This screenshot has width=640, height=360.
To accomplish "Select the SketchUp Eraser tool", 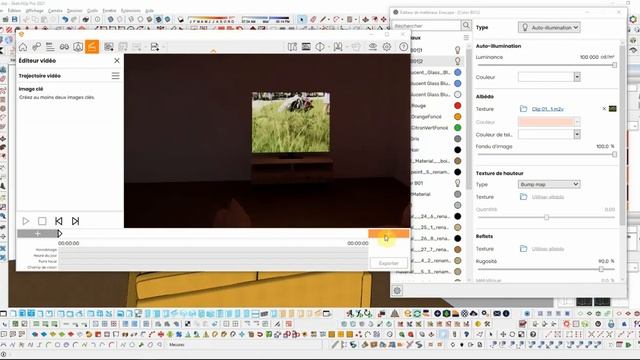I will point(313,19).
